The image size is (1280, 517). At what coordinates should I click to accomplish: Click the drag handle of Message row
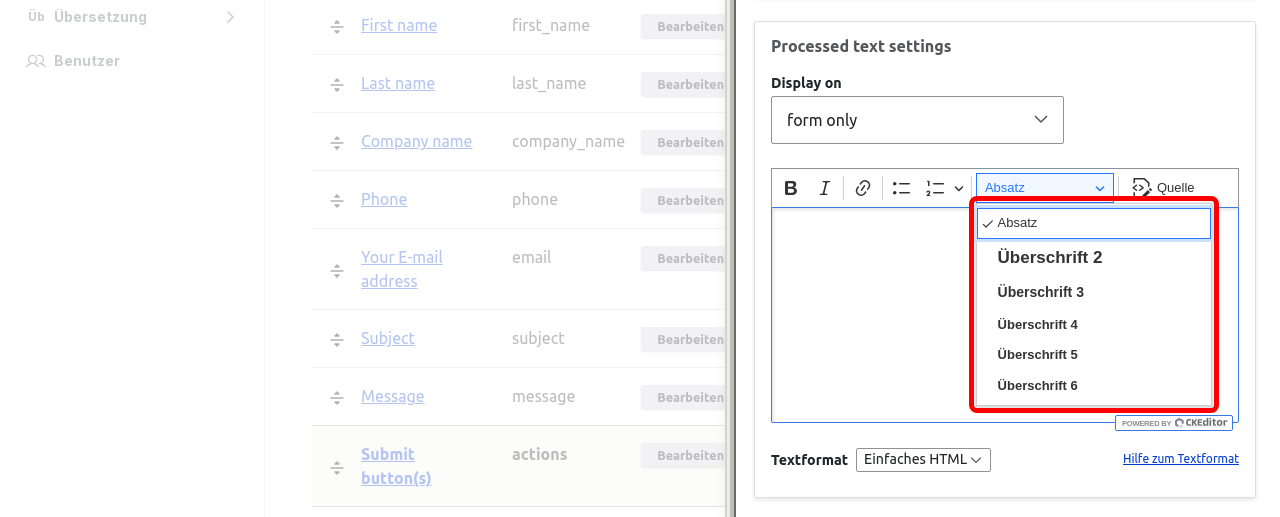click(337, 398)
